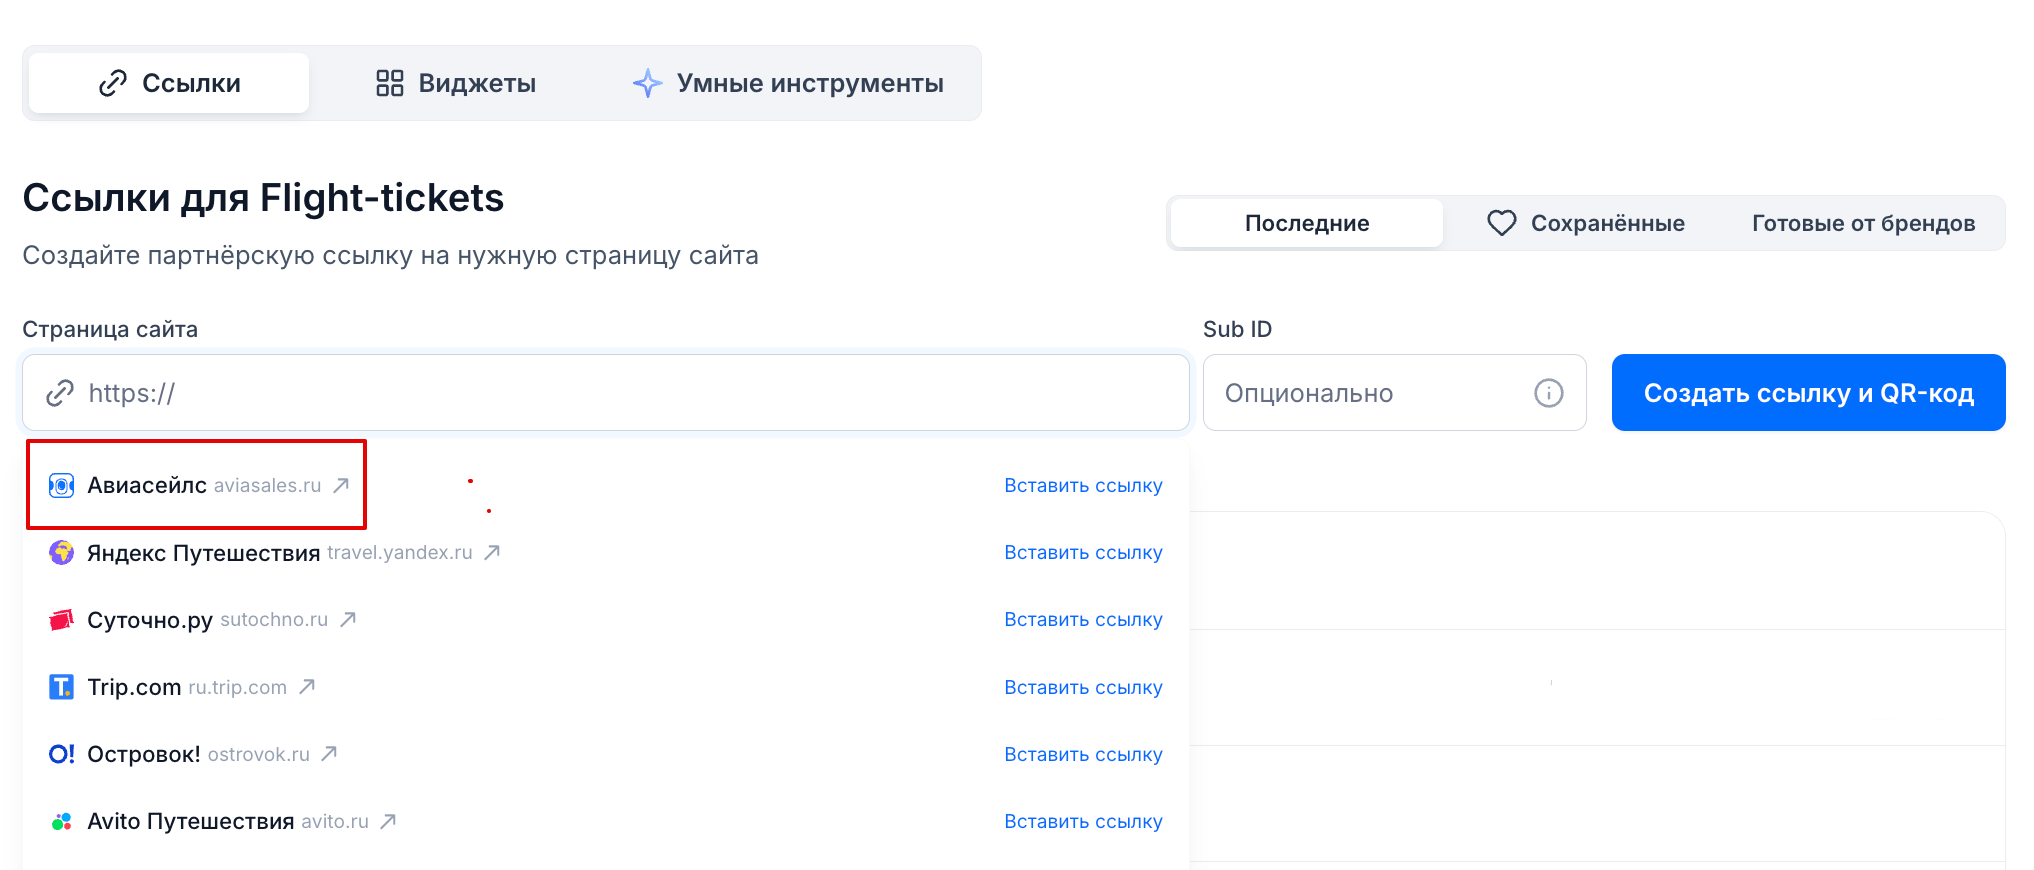Insert link for Островок!
The width and height of the screenshot is (2034, 870).
pyautogui.click(x=1083, y=754)
